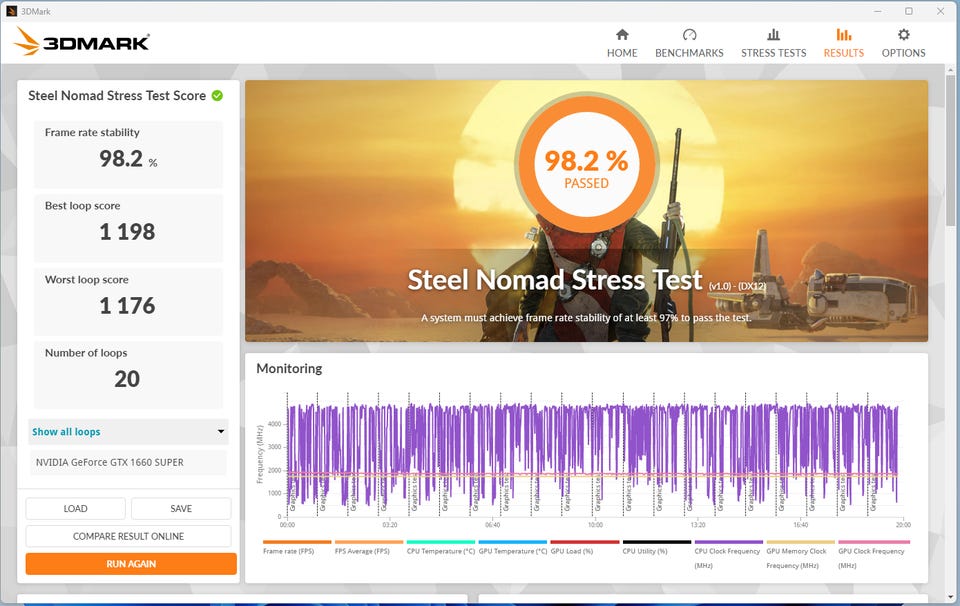Click the RUN AGAIN button
The height and width of the screenshot is (606, 960).
(131, 564)
